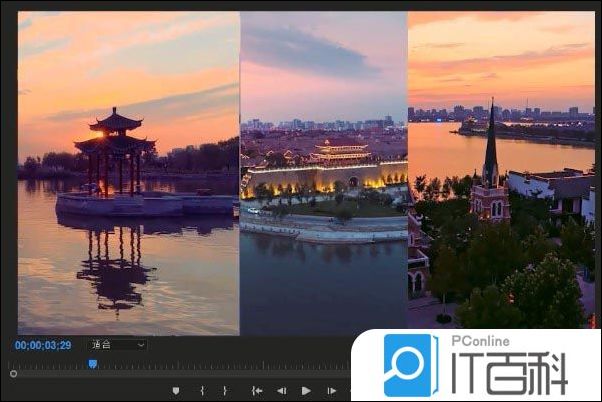Screen dimensions: 602x402
Task: Click the pavilion's reflection in the water
Action: pos(115,265)
